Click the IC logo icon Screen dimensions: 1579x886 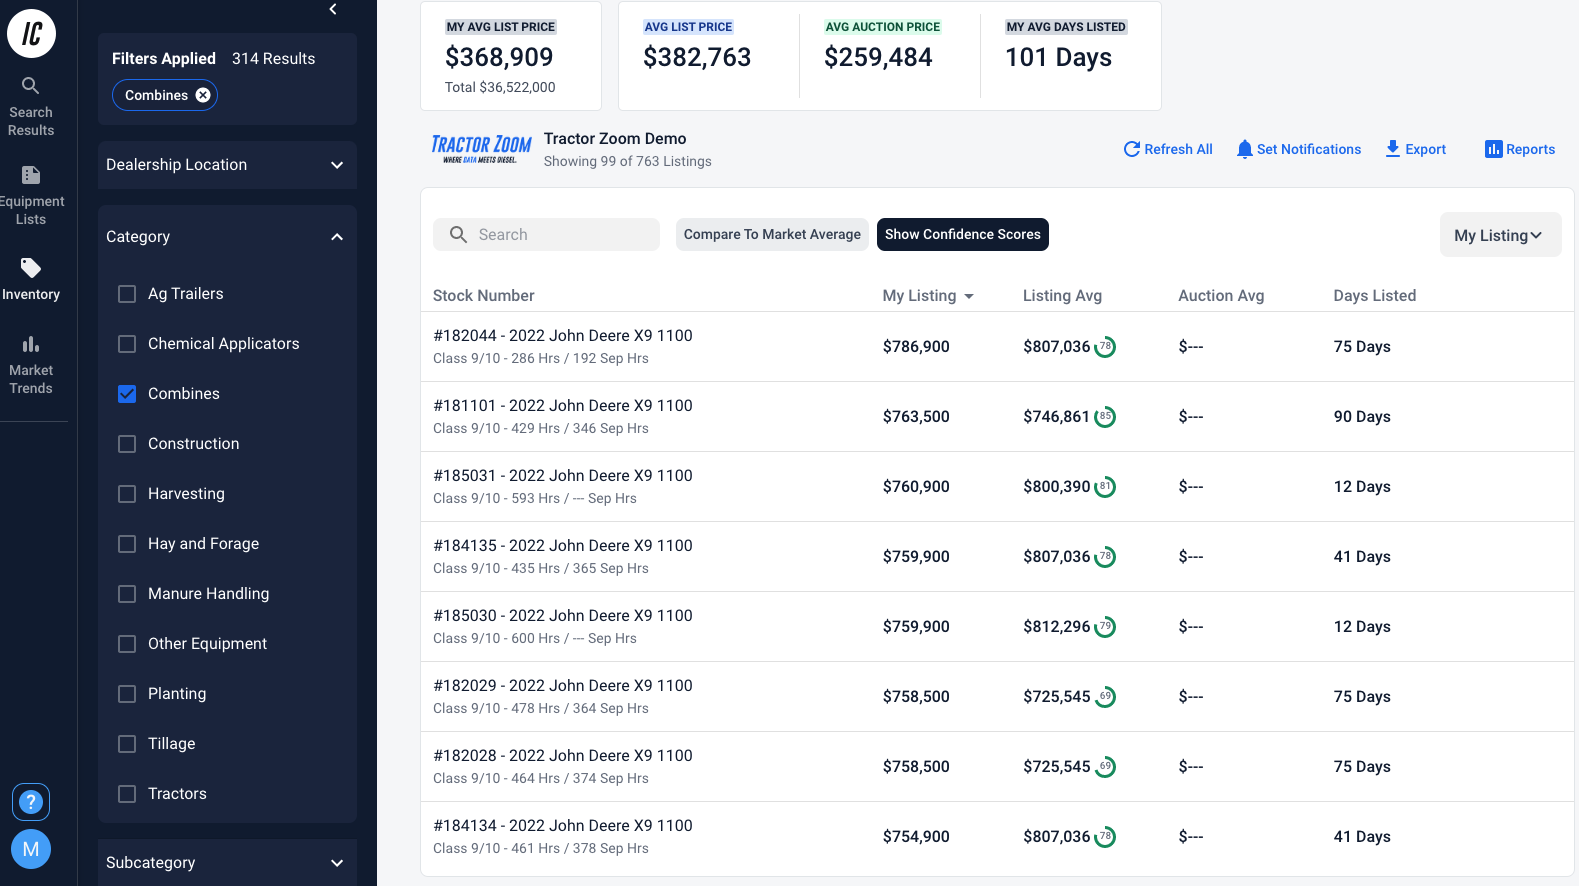pyautogui.click(x=31, y=33)
